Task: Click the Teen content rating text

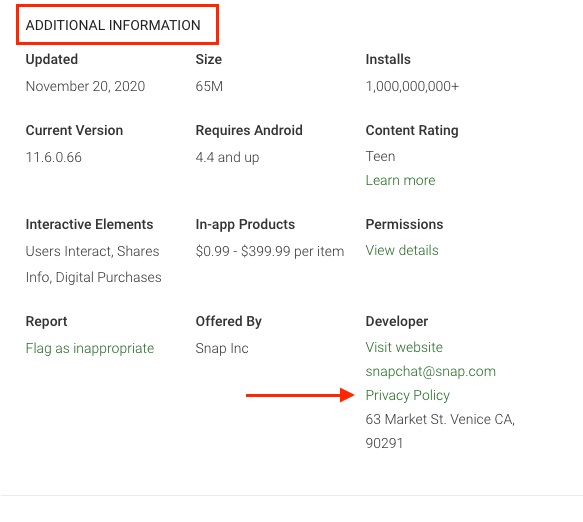Action: pos(380,156)
